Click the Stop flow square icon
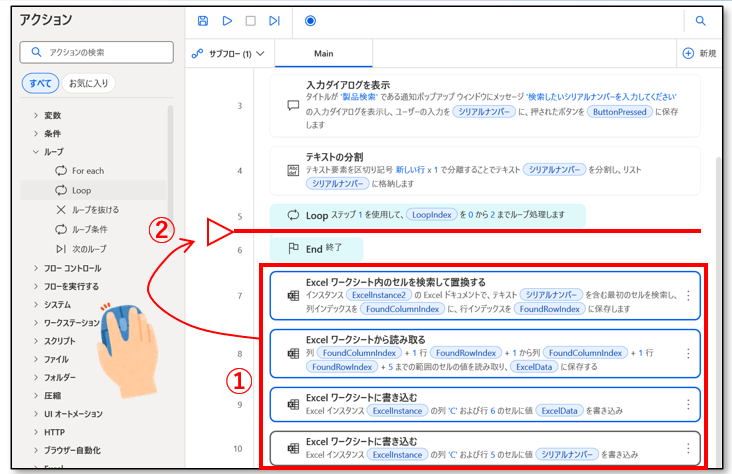This screenshot has width=732, height=474. [x=251, y=20]
